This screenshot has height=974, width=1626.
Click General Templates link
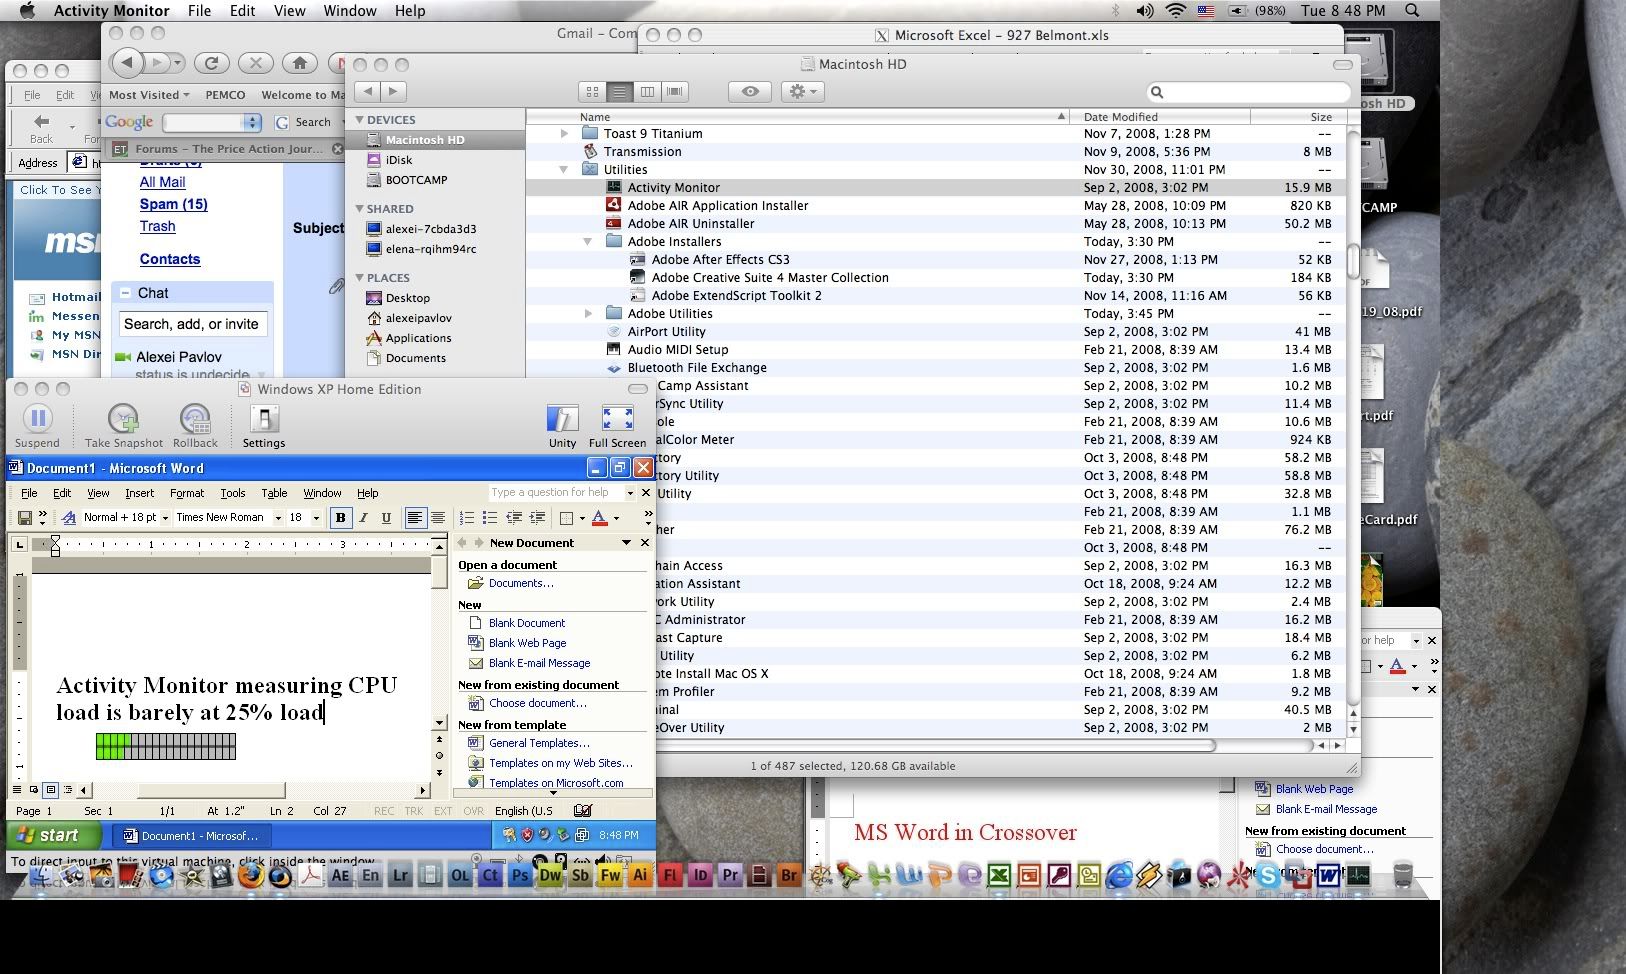539,743
